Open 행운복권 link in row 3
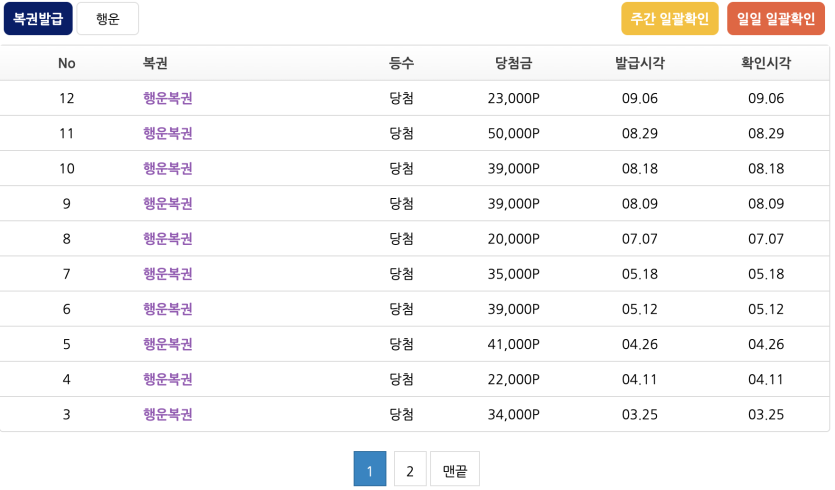The image size is (835, 490). point(168,414)
